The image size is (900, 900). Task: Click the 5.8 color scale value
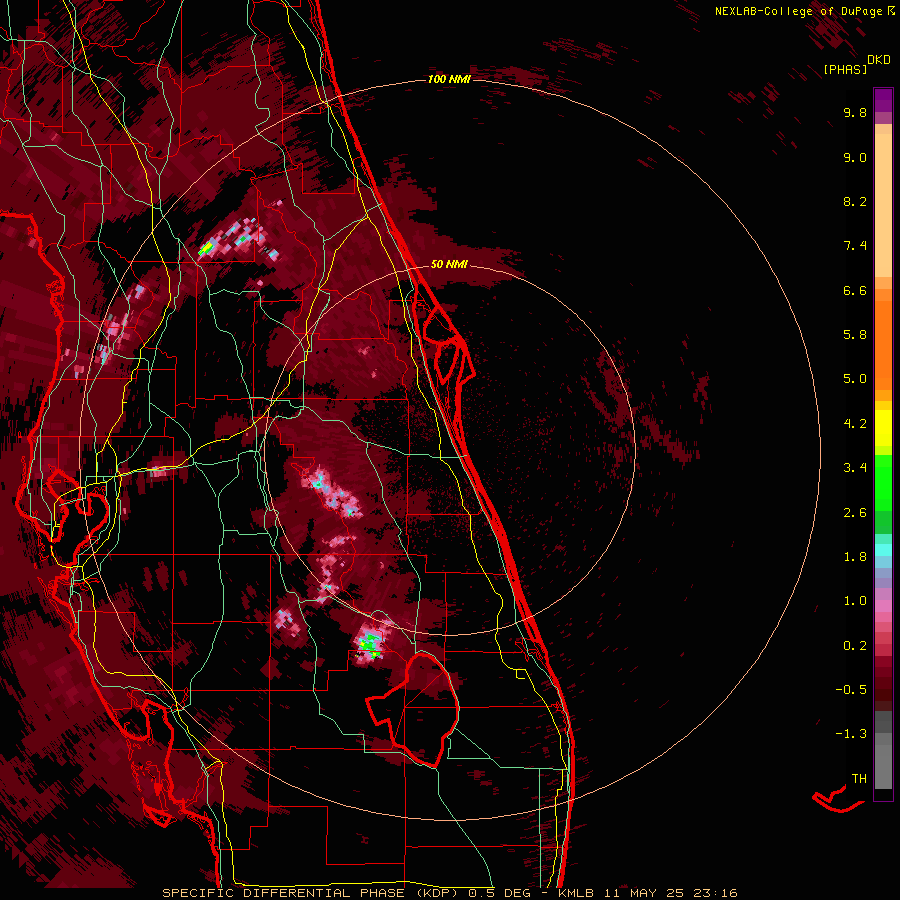tap(855, 335)
